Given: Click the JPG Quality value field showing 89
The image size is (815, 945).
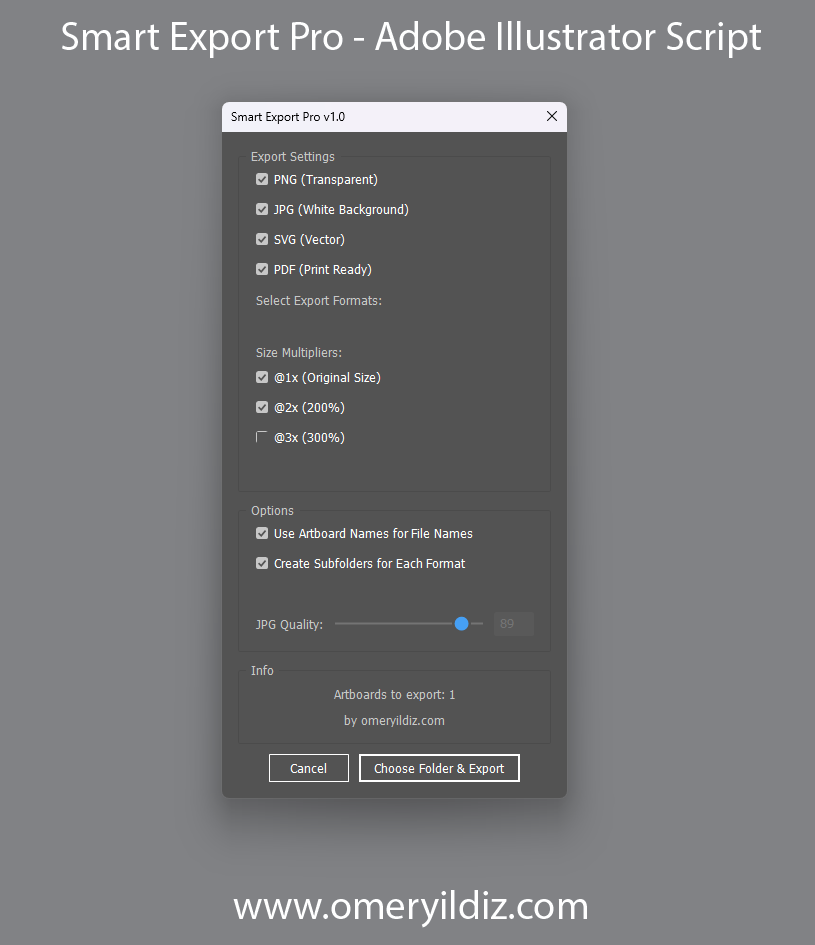Looking at the screenshot, I should point(513,624).
